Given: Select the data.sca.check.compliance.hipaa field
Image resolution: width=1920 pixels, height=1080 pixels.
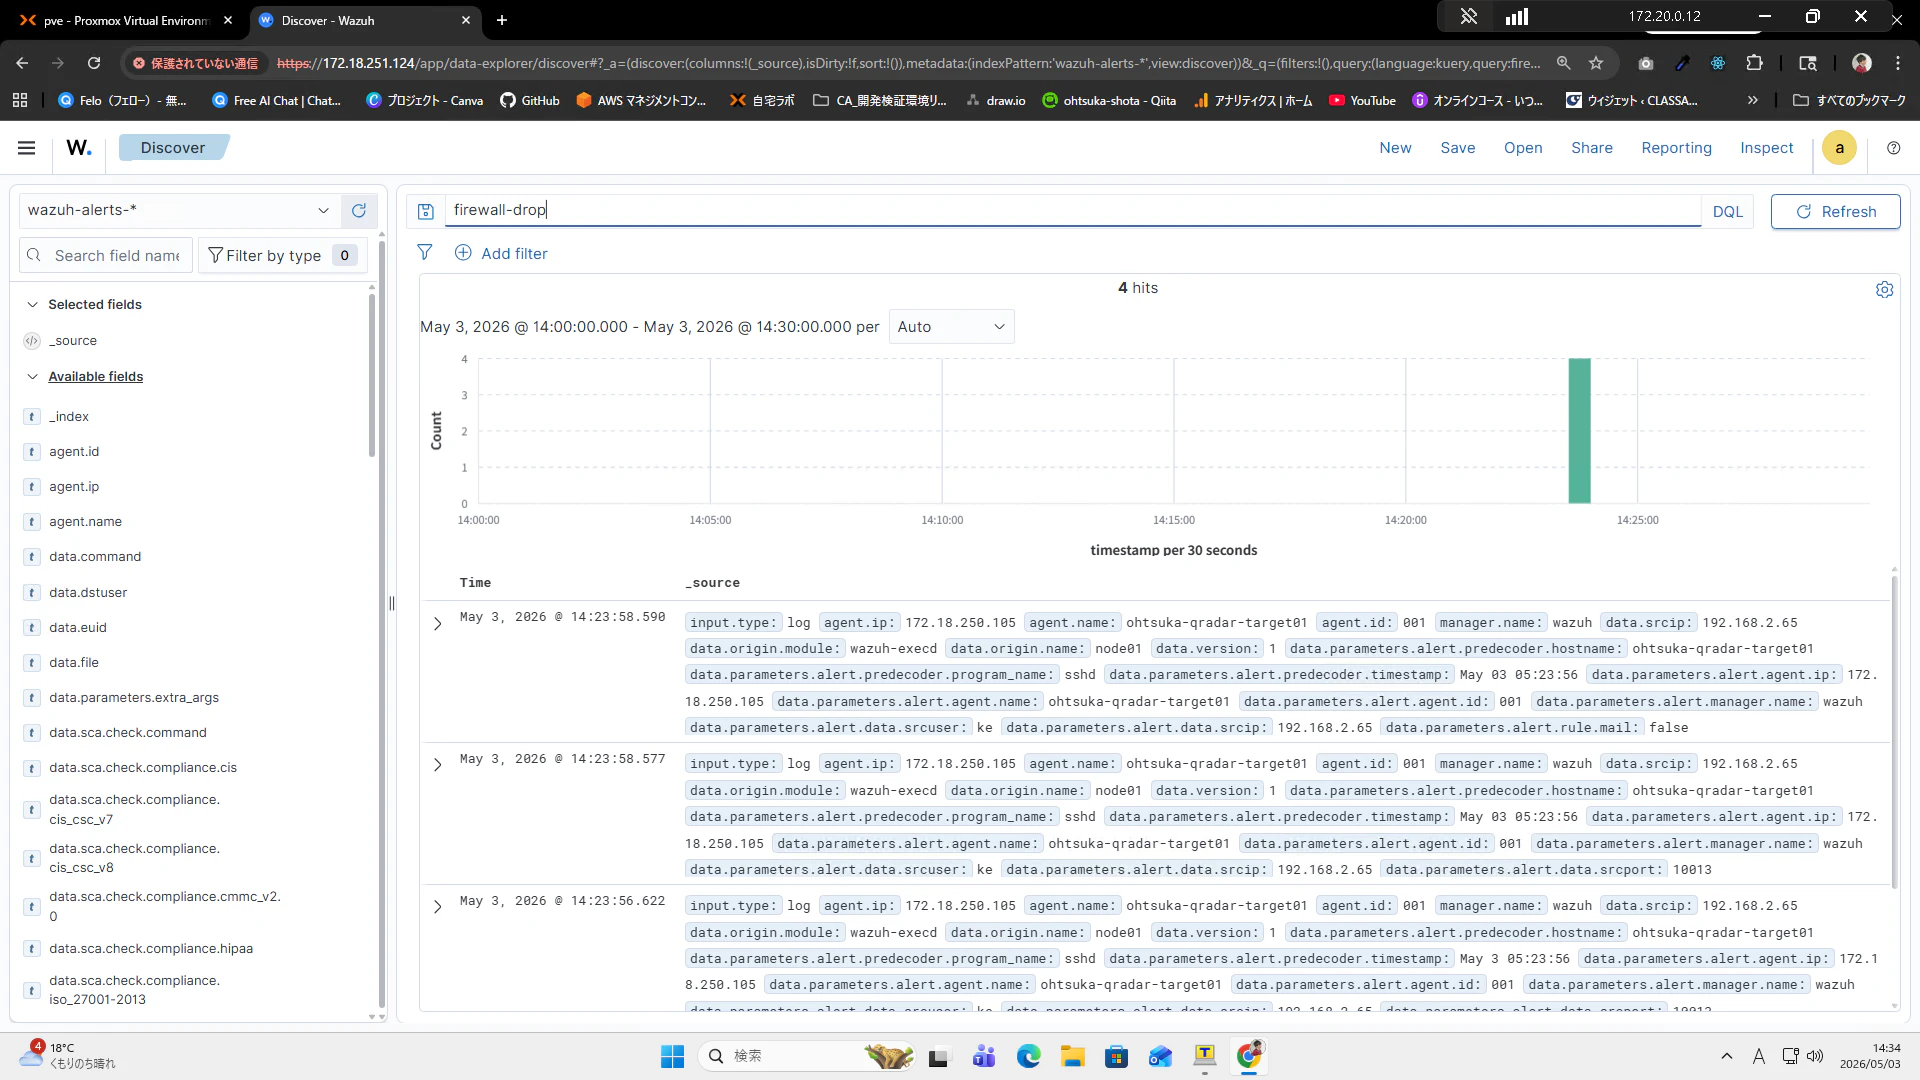Looking at the screenshot, I should click(151, 949).
